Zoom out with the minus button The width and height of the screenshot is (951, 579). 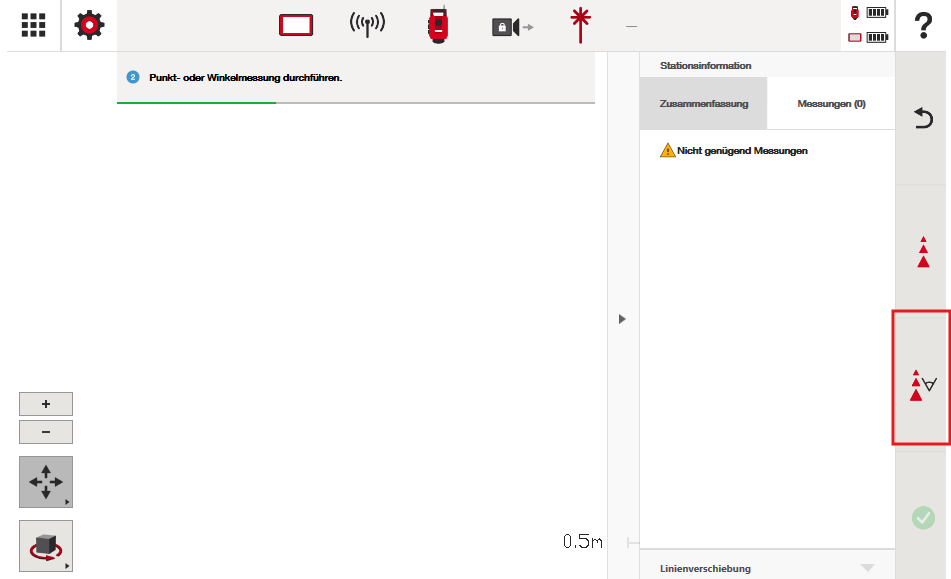(x=46, y=432)
